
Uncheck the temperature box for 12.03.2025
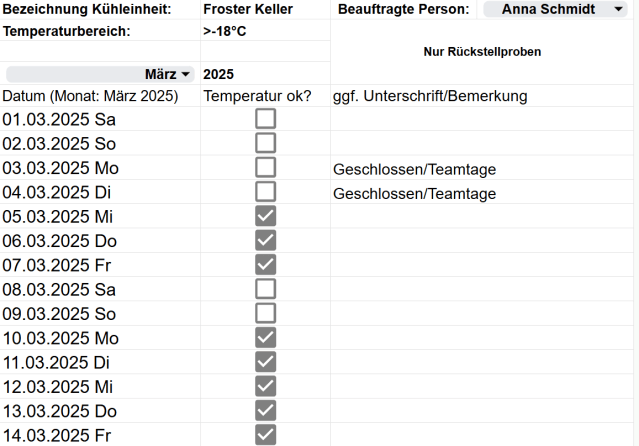pyautogui.click(x=265, y=386)
